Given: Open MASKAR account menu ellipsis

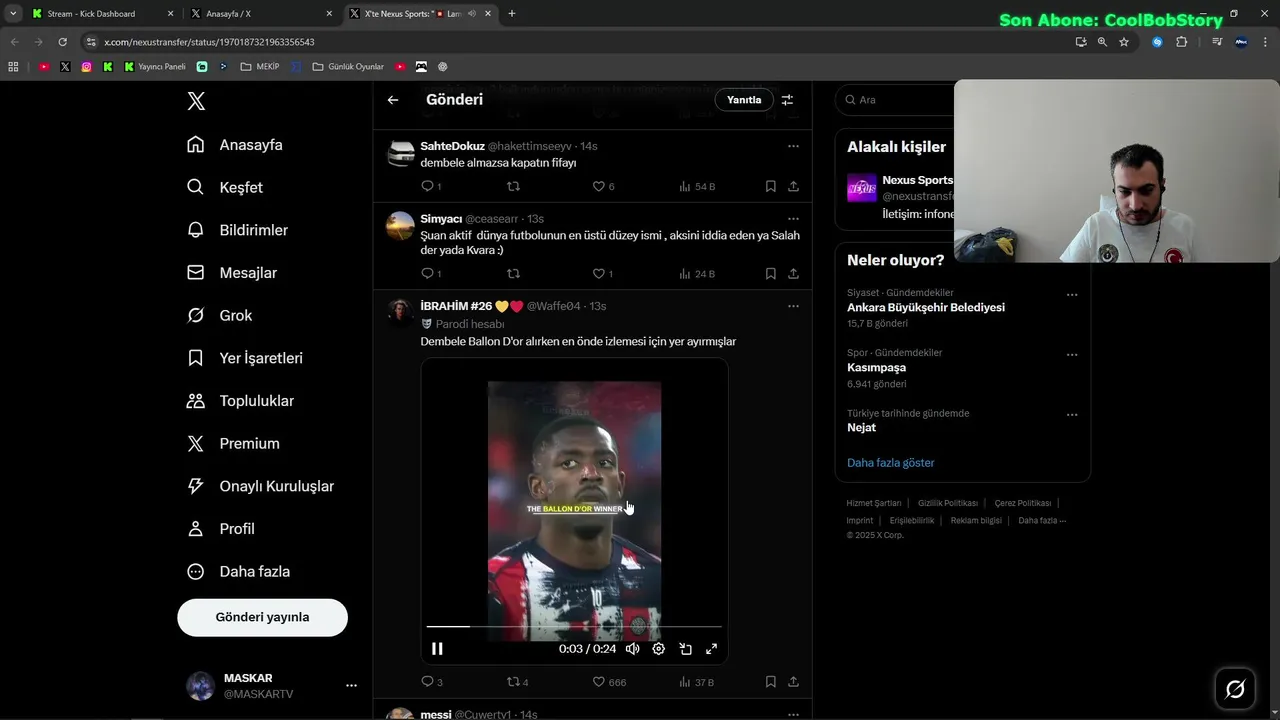Looking at the screenshot, I should (x=351, y=686).
